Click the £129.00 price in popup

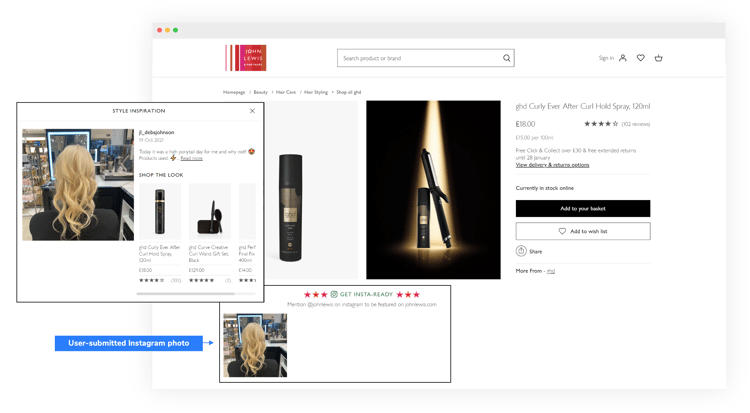[x=197, y=270]
